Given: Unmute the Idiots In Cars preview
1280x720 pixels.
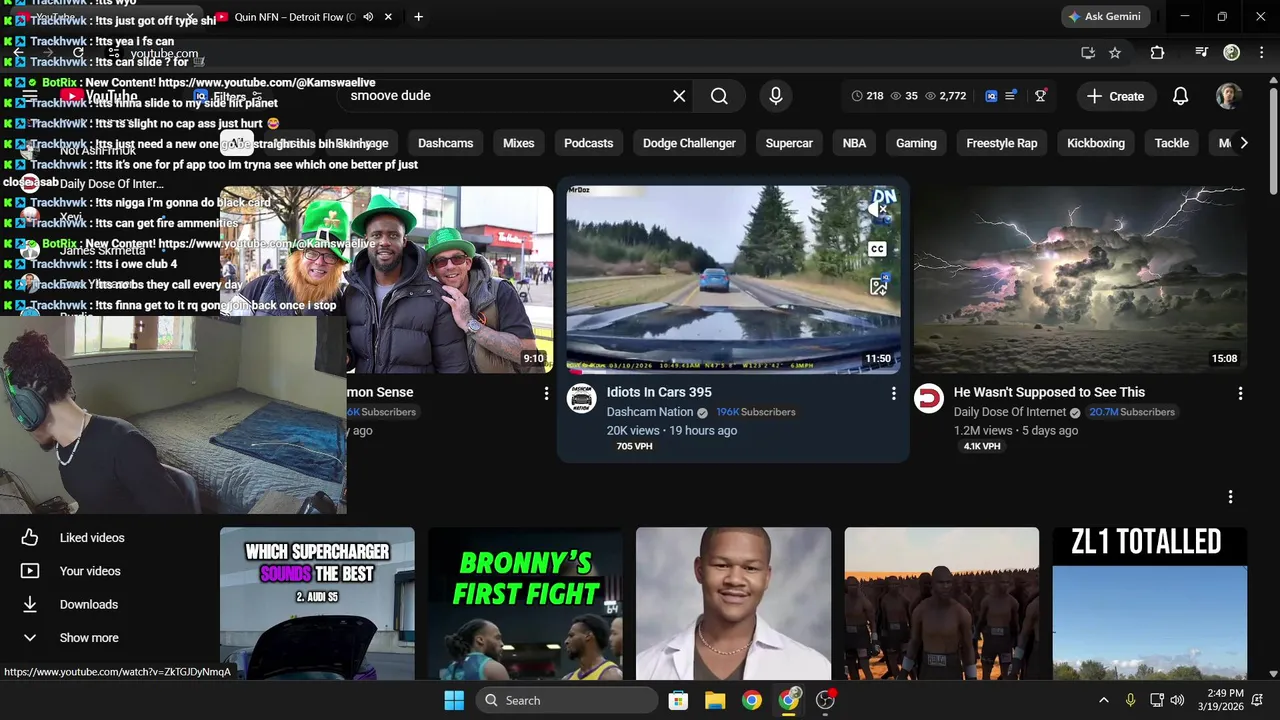Looking at the screenshot, I should [878, 210].
